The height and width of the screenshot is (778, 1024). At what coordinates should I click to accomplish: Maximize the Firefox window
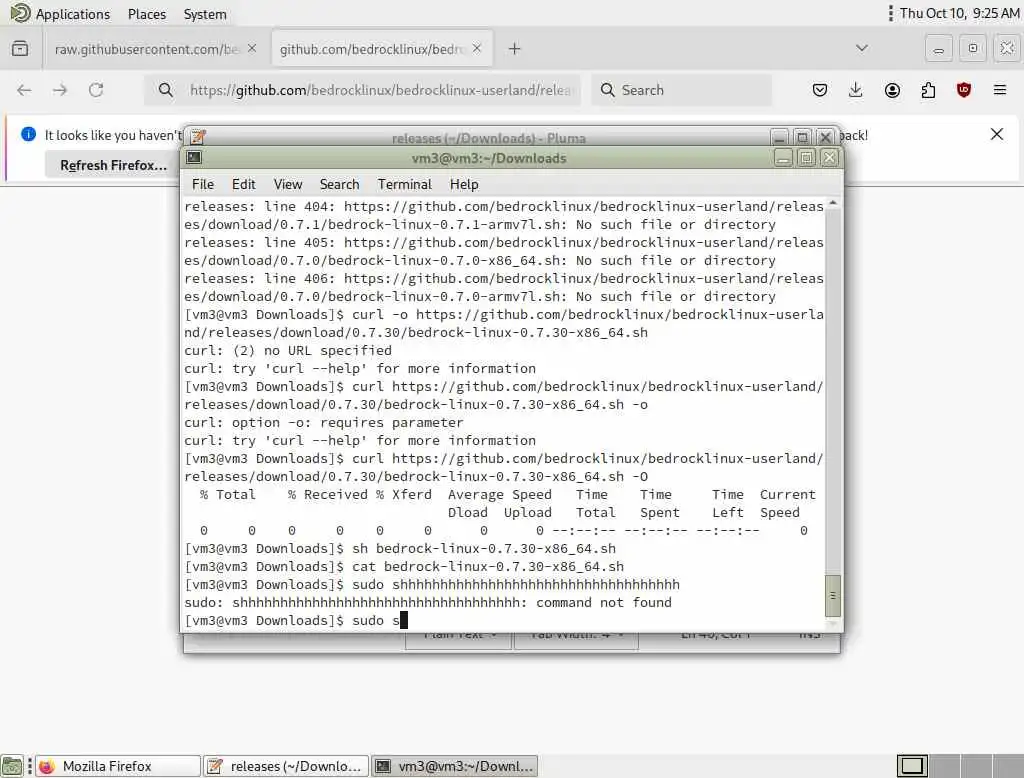pos(972,48)
